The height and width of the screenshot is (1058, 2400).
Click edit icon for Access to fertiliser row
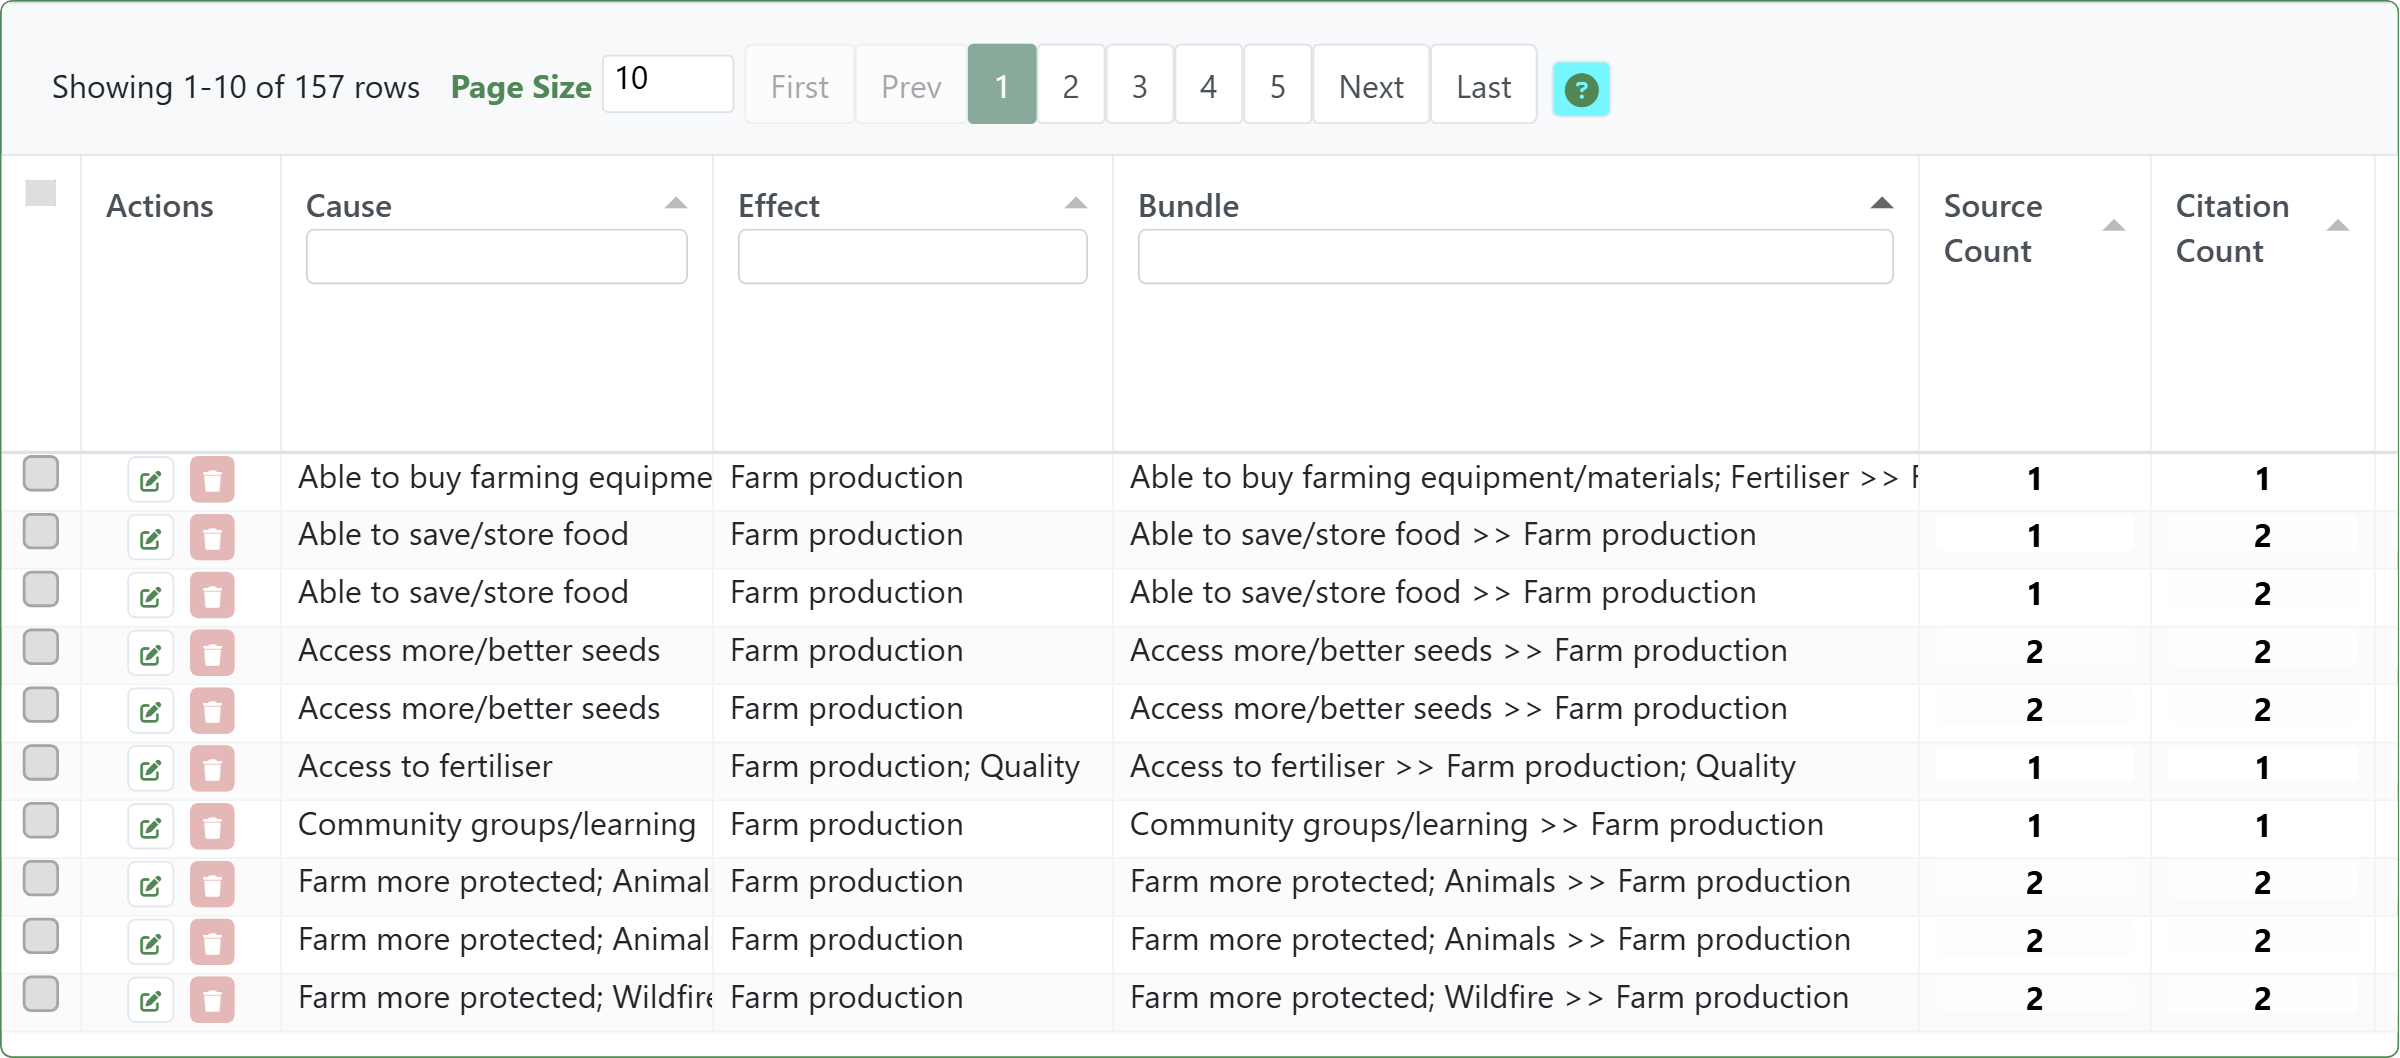point(150,770)
